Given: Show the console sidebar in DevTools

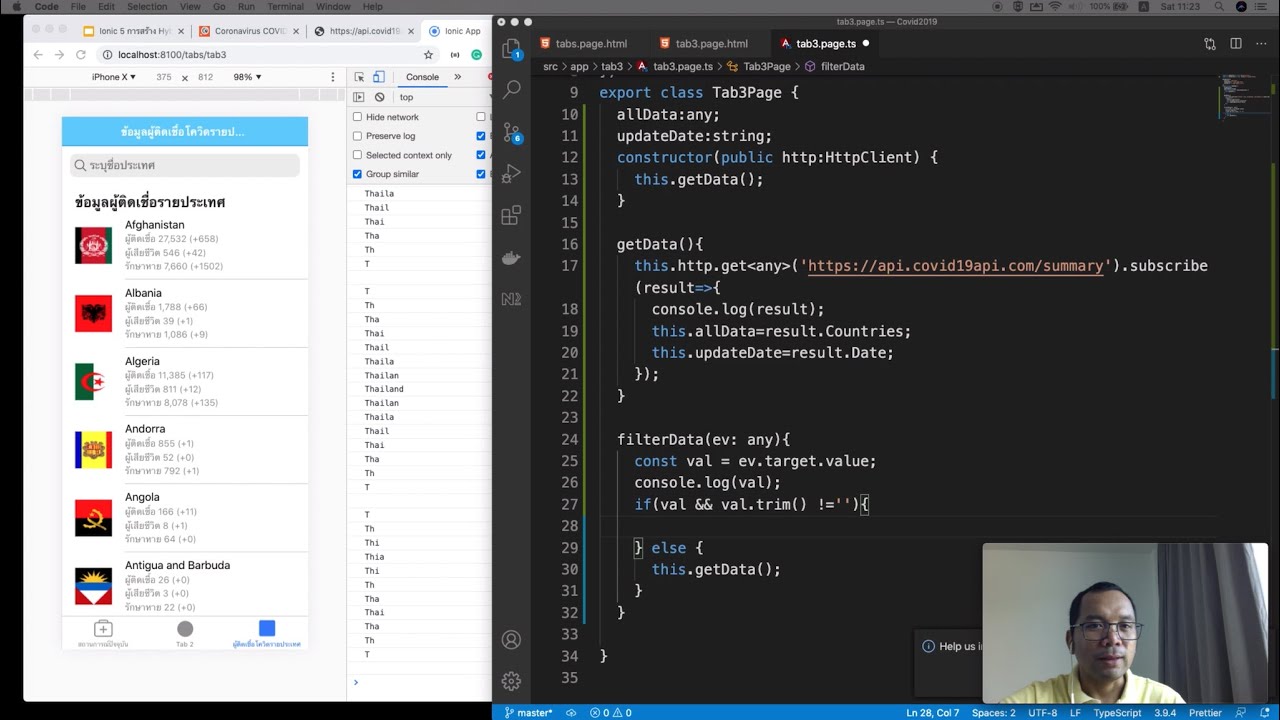Looking at the screenshot, I should tap(359, 97).
